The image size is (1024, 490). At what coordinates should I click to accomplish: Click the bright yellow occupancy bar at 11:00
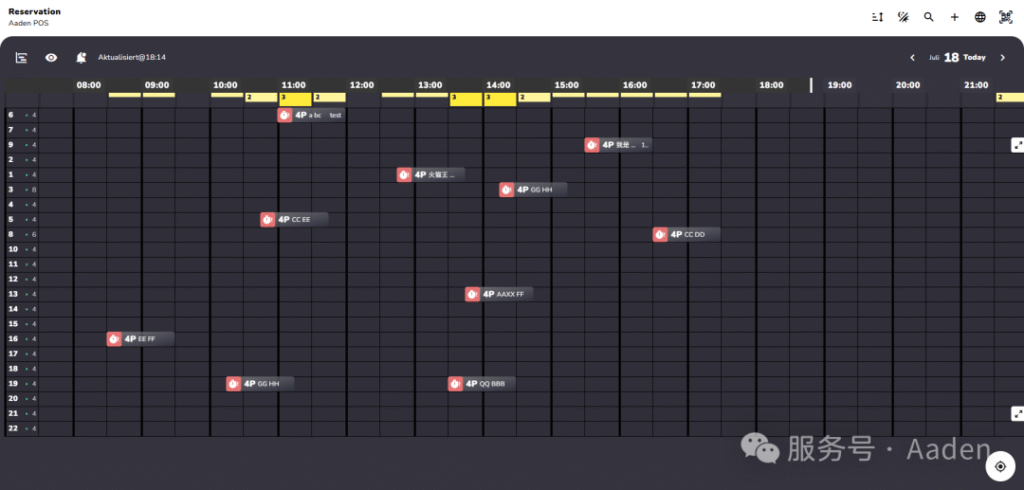coord(295,98)
